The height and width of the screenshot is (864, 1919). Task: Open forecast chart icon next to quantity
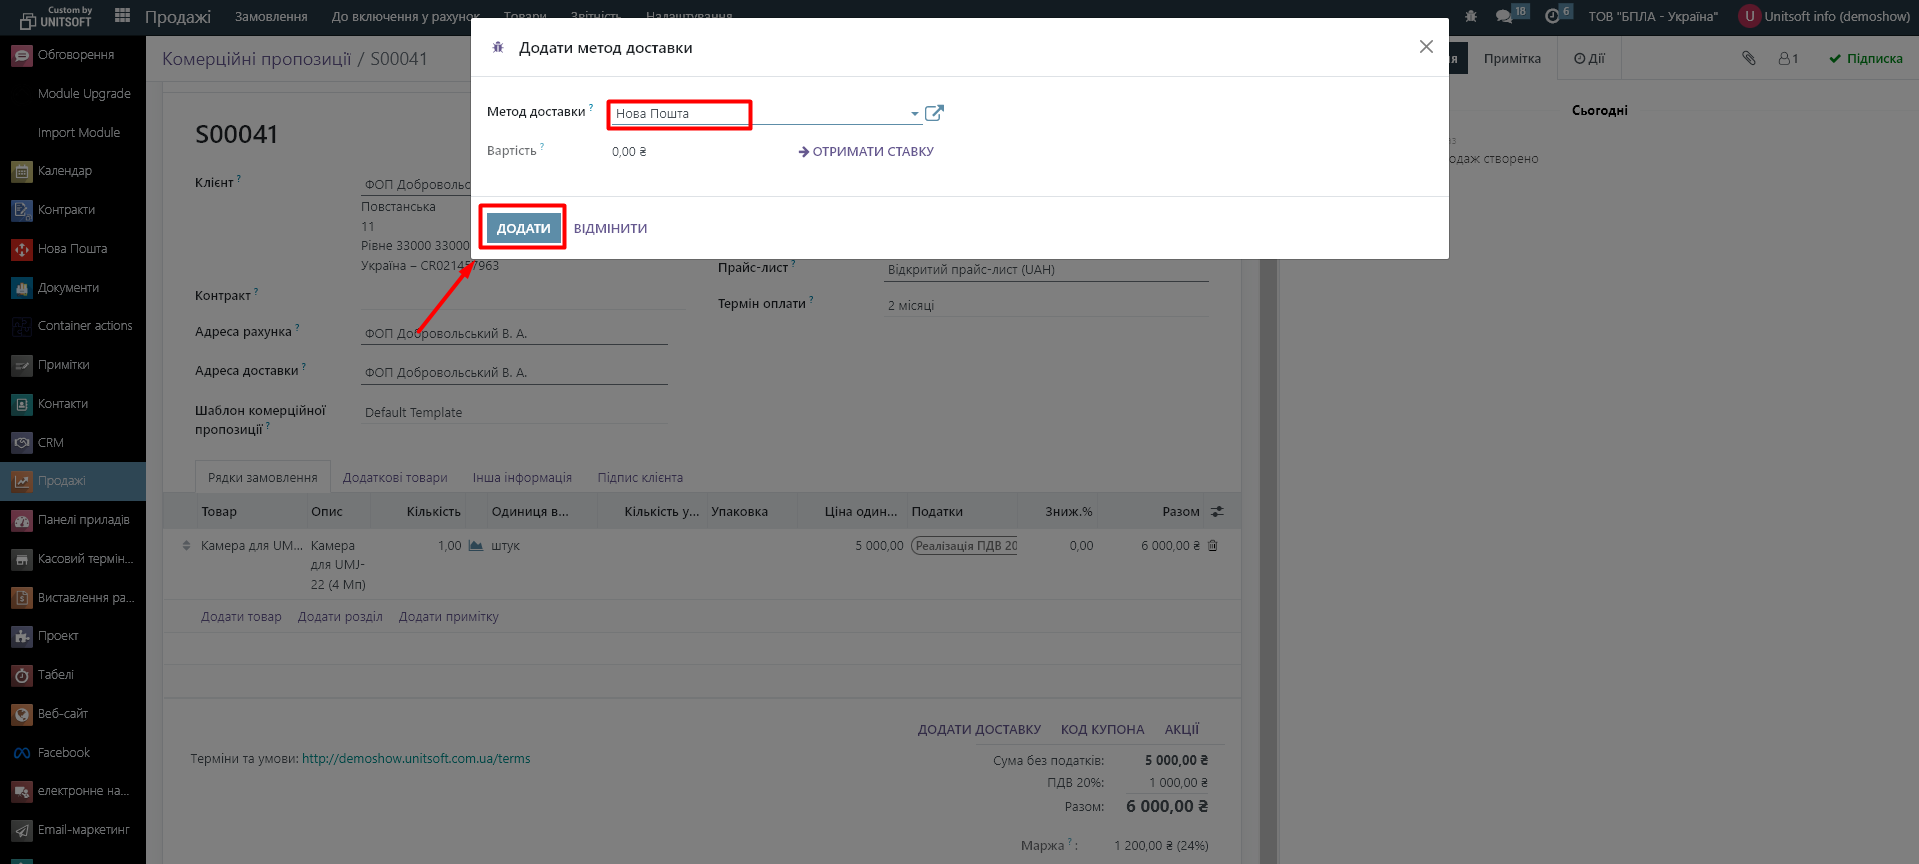476,546
